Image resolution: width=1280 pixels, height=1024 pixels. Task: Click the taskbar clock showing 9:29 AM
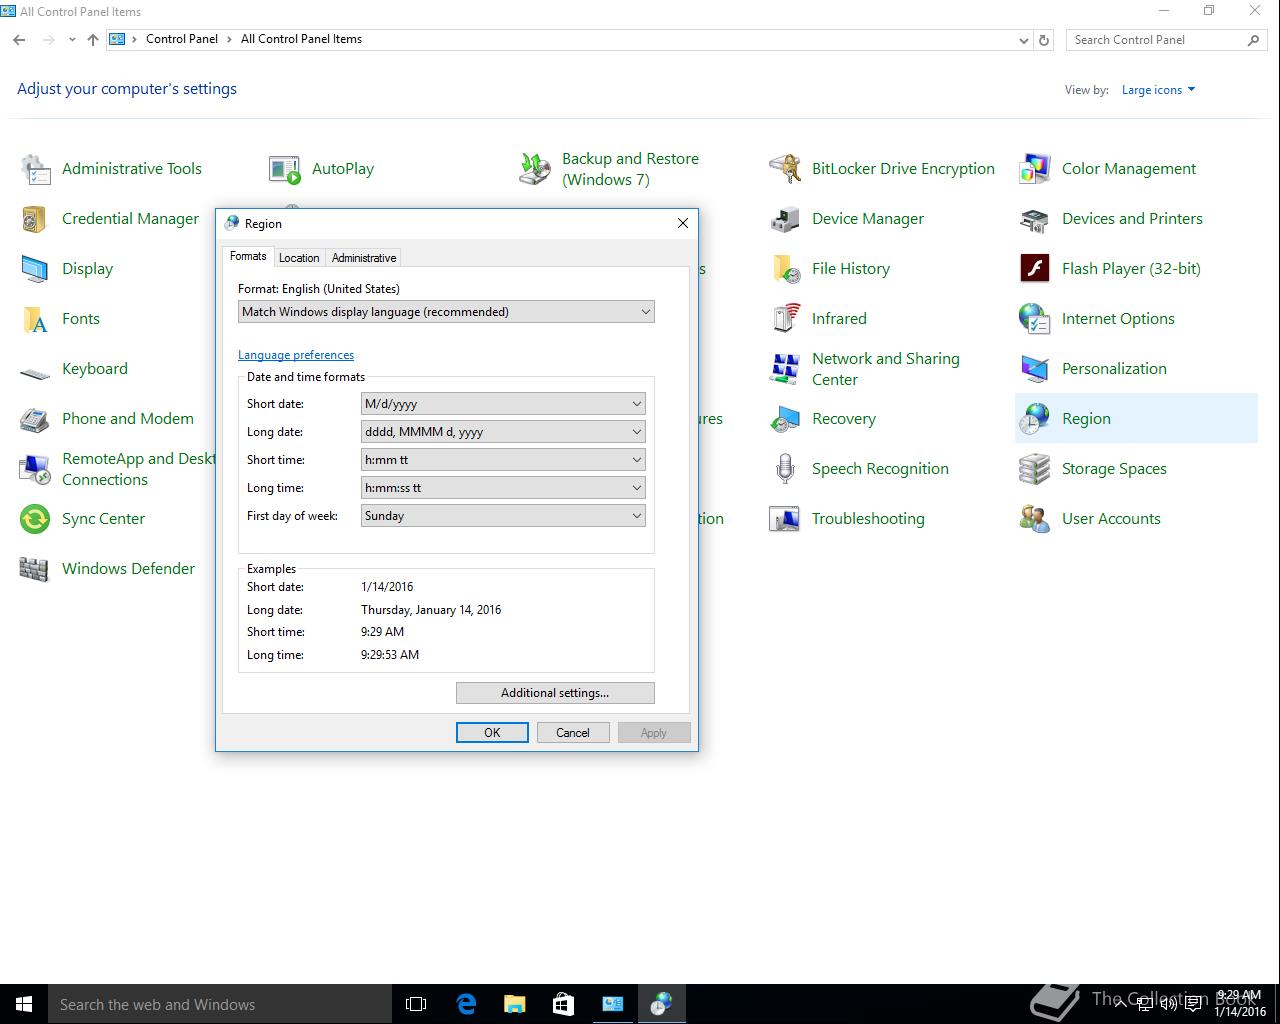point(1238,1004)
